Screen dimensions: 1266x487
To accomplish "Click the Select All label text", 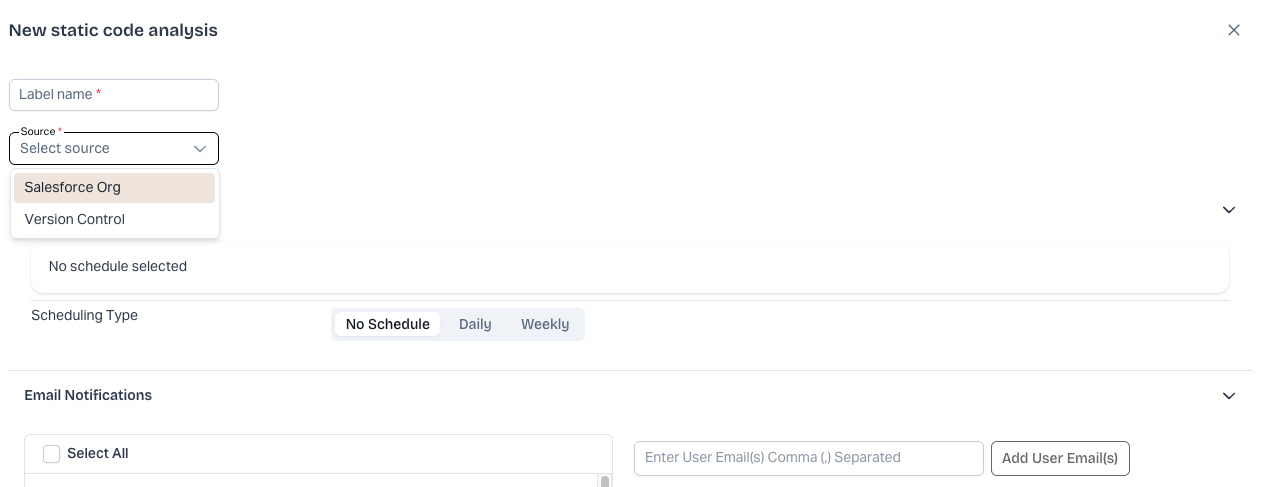I will pyautogui.click(x=98, y=454).
